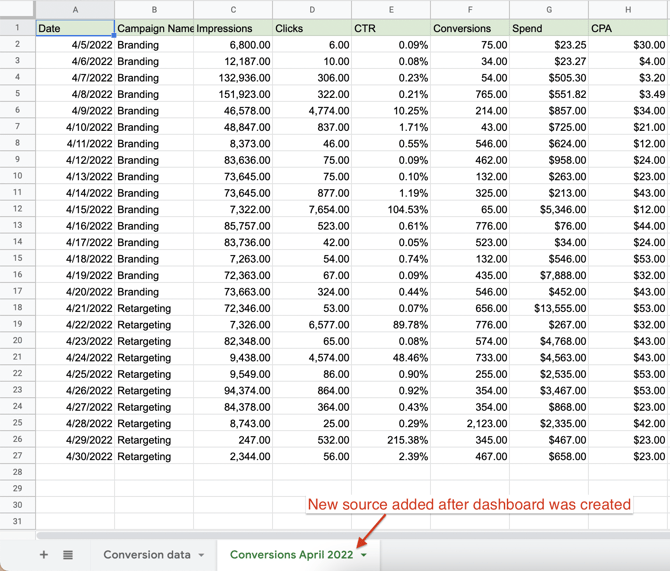Select the row 1 header number

17,28
